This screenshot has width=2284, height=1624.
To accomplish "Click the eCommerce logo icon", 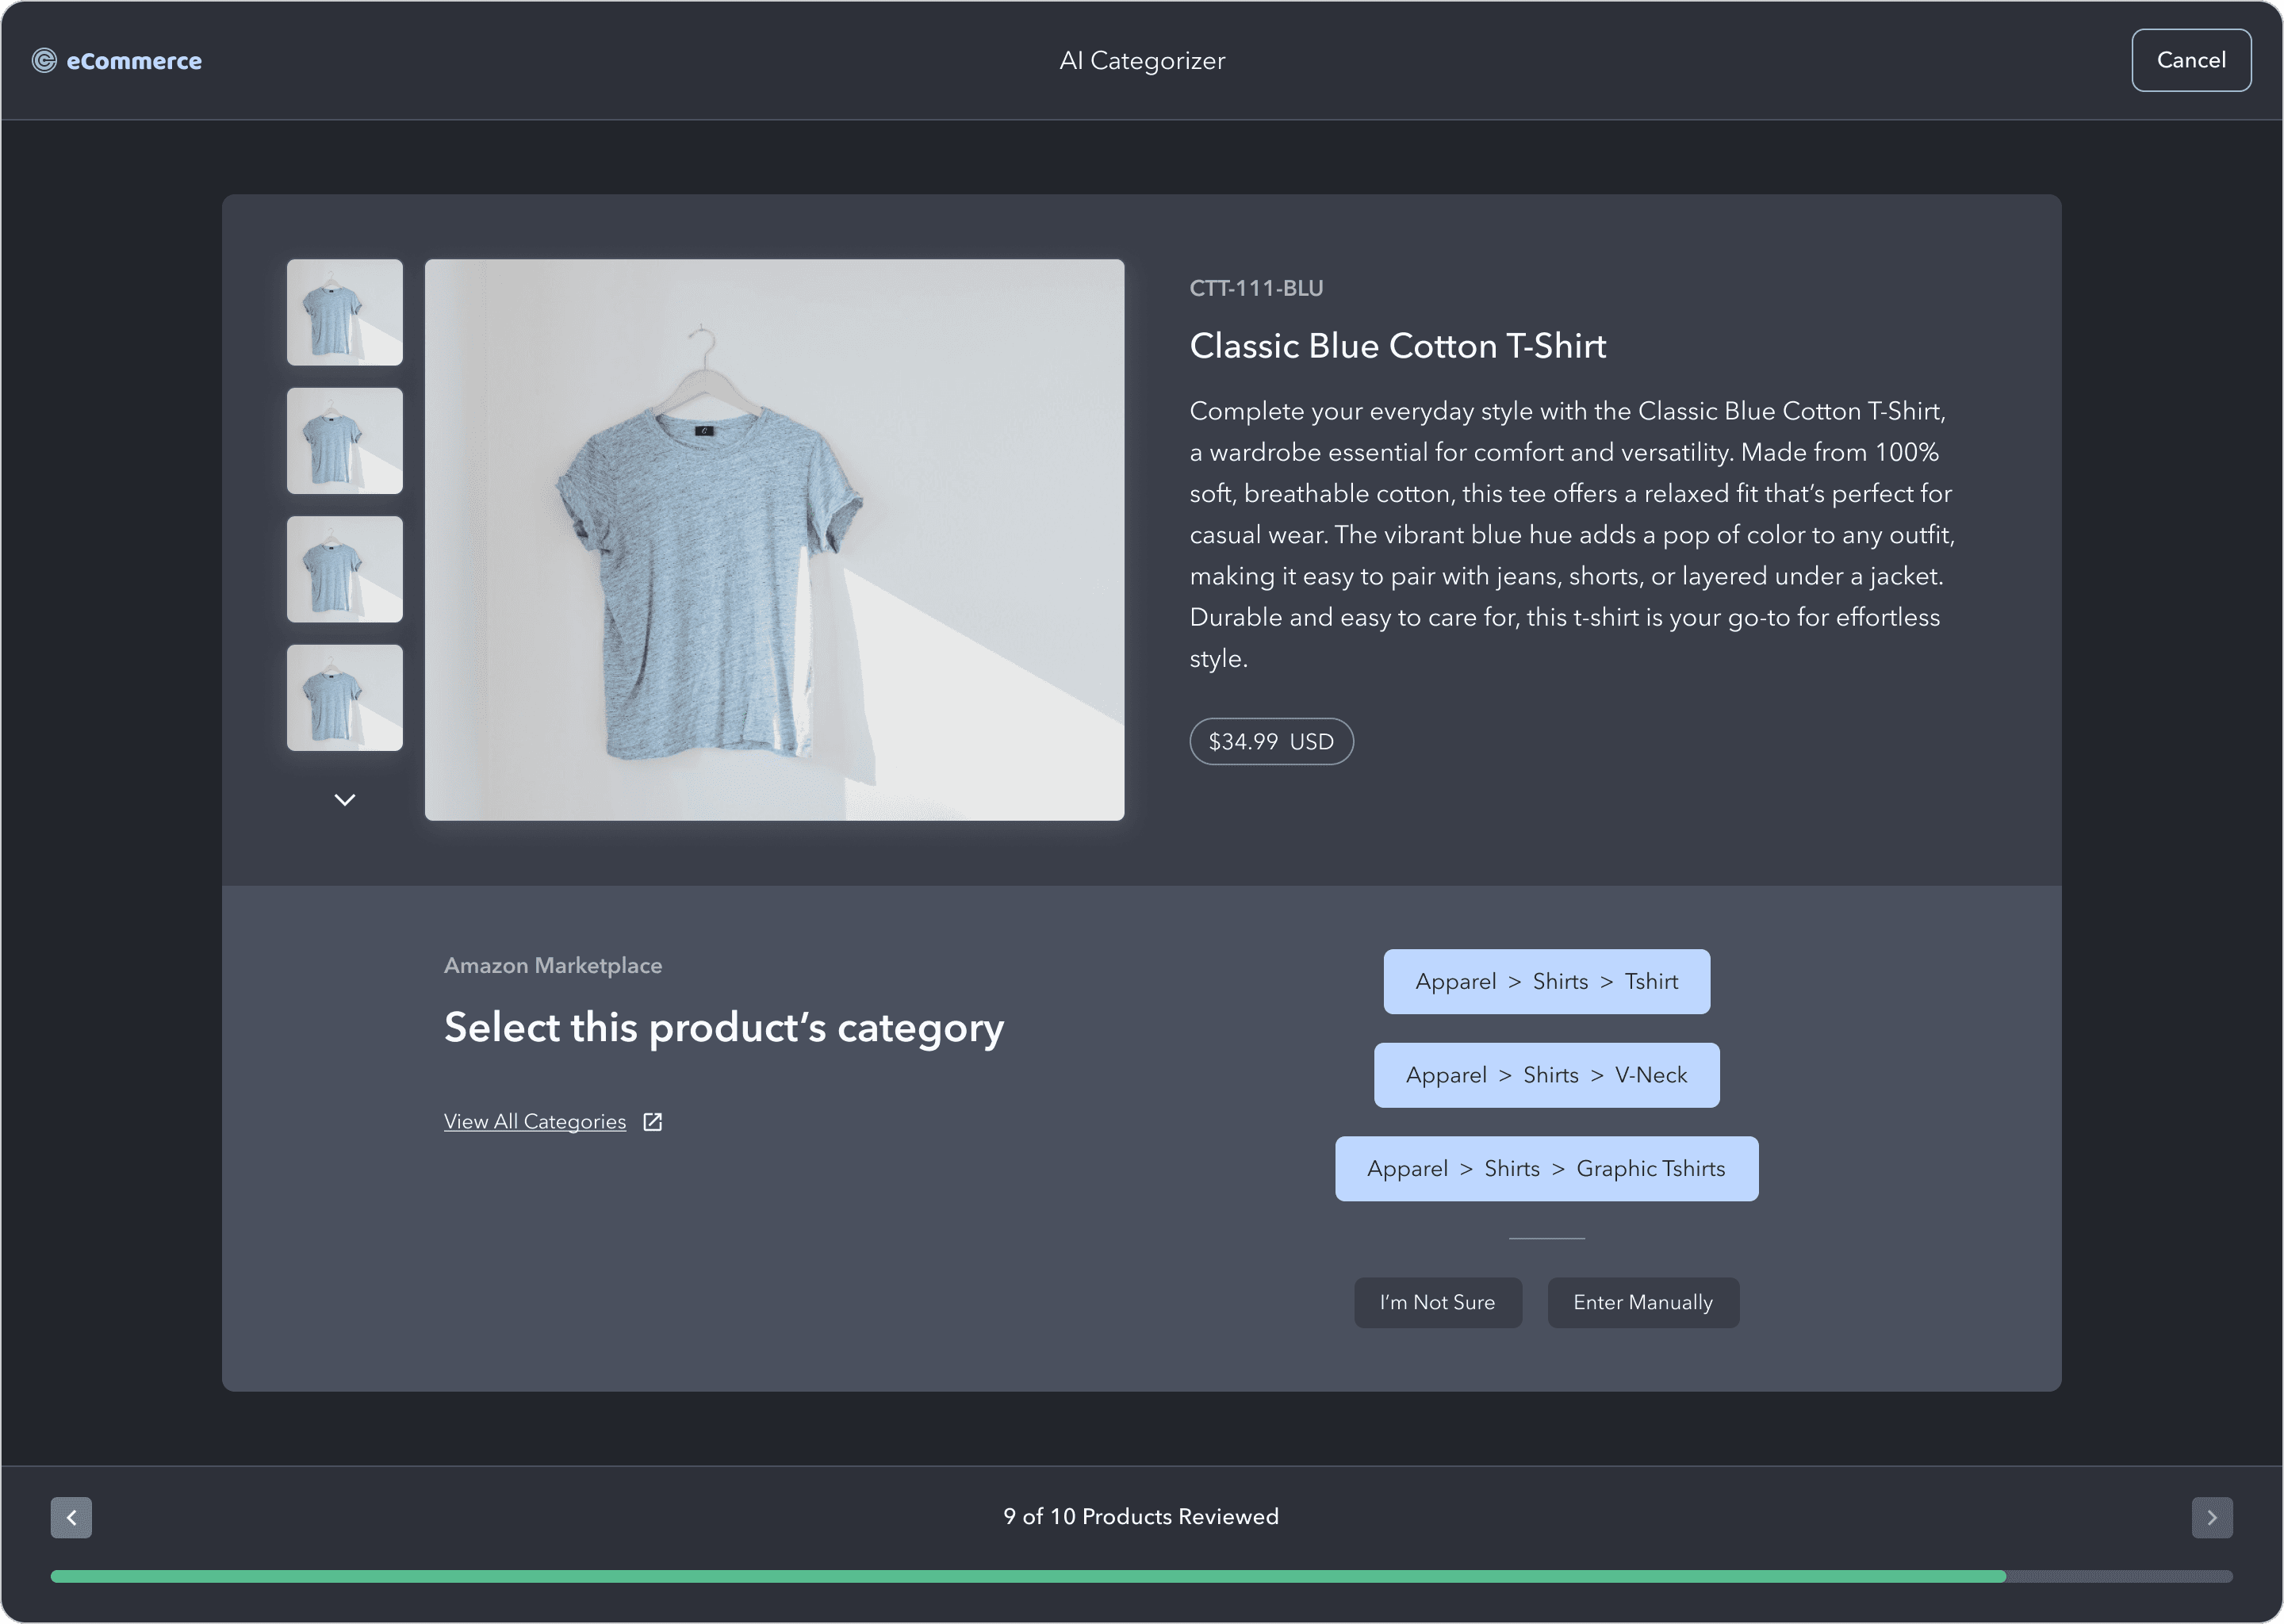I will (x=44, y=61).
